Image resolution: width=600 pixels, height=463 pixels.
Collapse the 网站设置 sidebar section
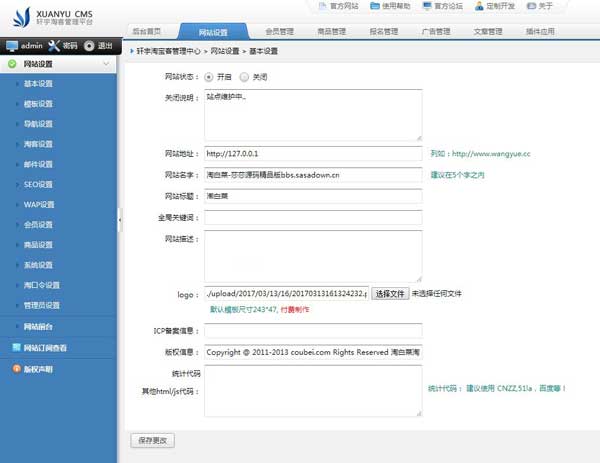pyautogui.click(x=106, y=64)
